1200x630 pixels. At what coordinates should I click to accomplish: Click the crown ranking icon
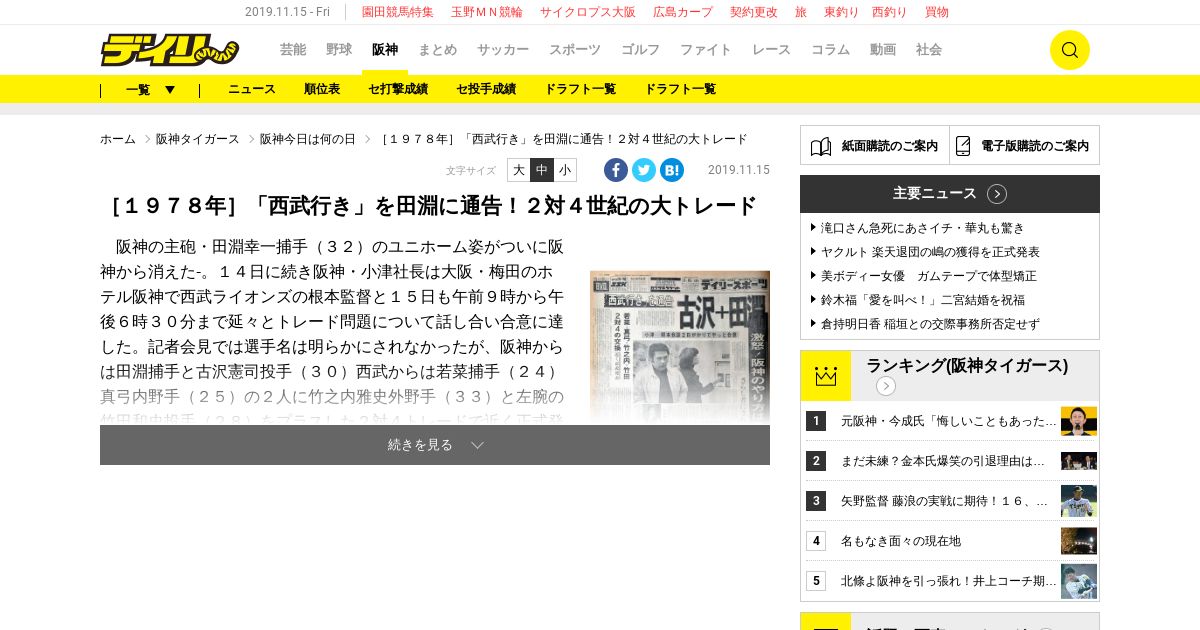point(826,376)
